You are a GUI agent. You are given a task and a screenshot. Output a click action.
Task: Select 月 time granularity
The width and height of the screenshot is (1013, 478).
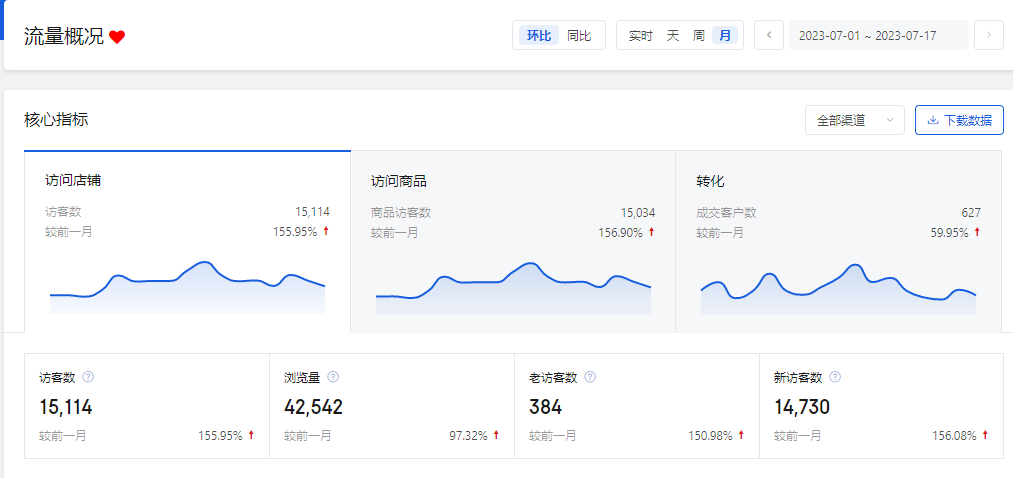click(725, 35)
